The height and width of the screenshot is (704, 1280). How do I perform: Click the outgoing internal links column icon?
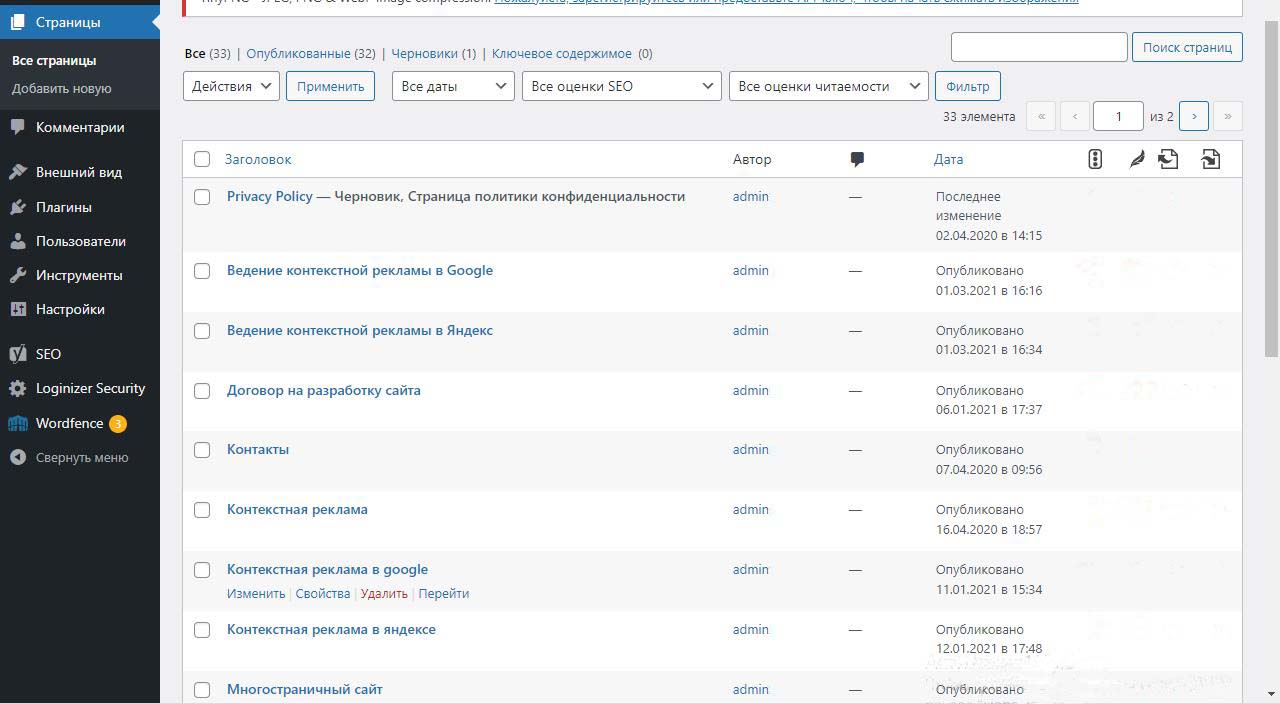1168,159
